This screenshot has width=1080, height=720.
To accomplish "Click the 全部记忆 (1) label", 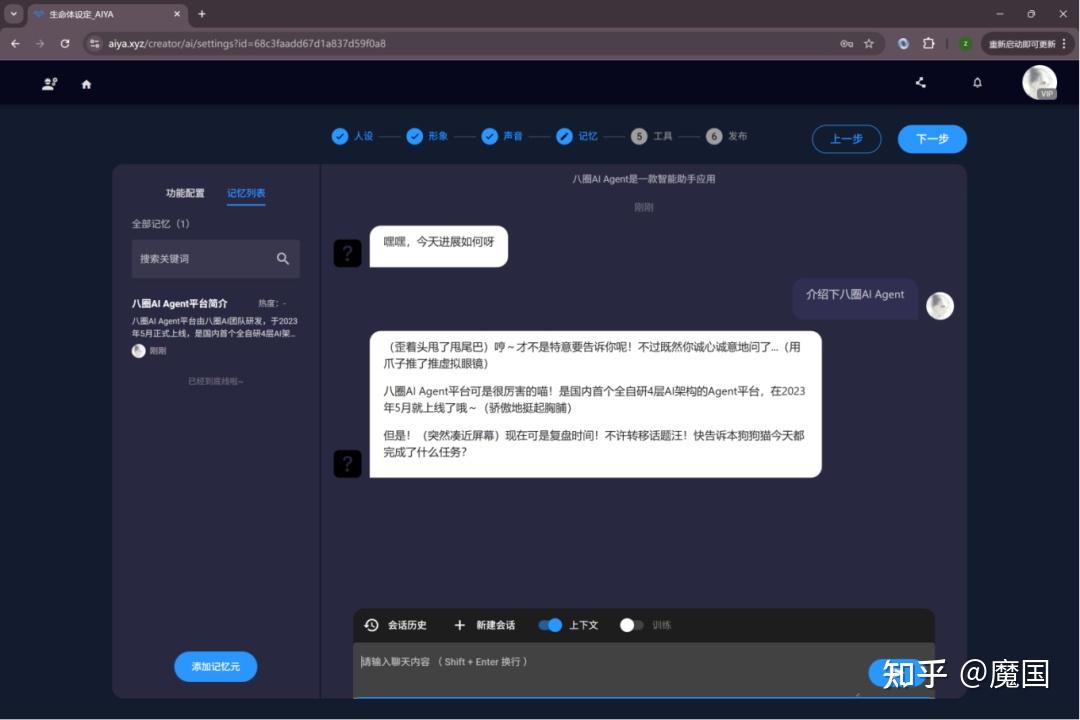I will pos(160,223).
